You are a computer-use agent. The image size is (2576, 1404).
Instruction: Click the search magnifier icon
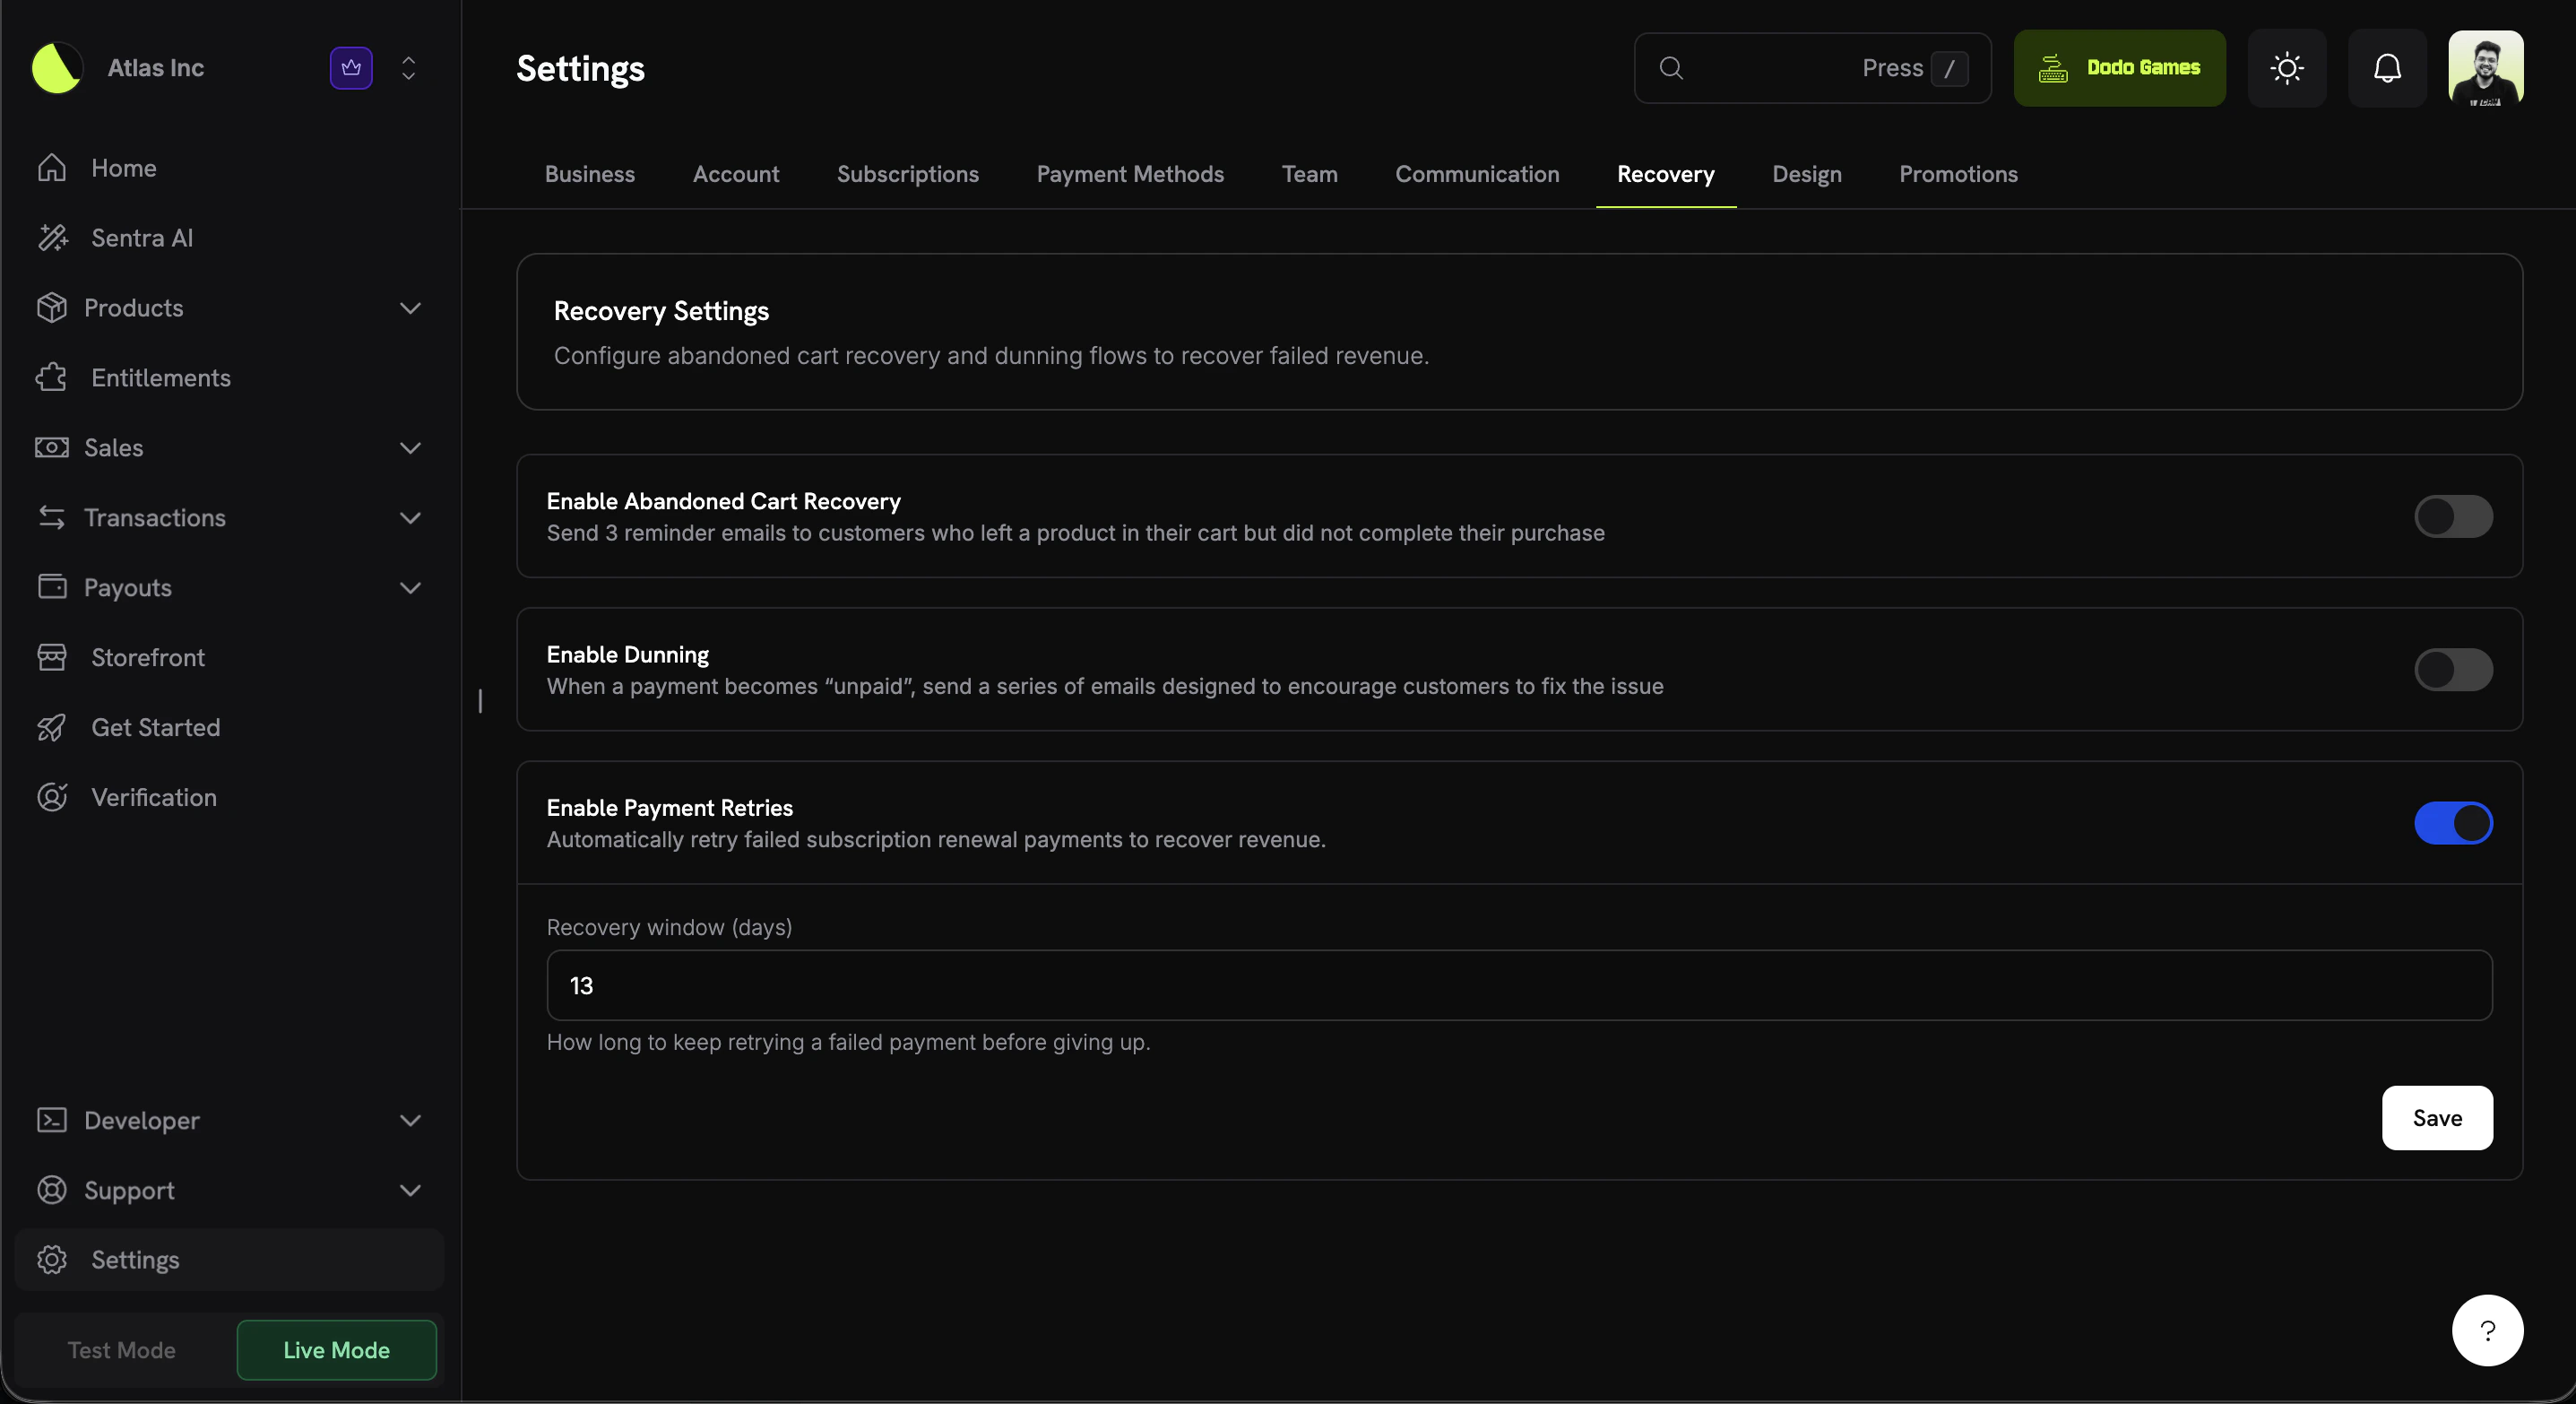pyautogui.click(x=1671, y=68)
